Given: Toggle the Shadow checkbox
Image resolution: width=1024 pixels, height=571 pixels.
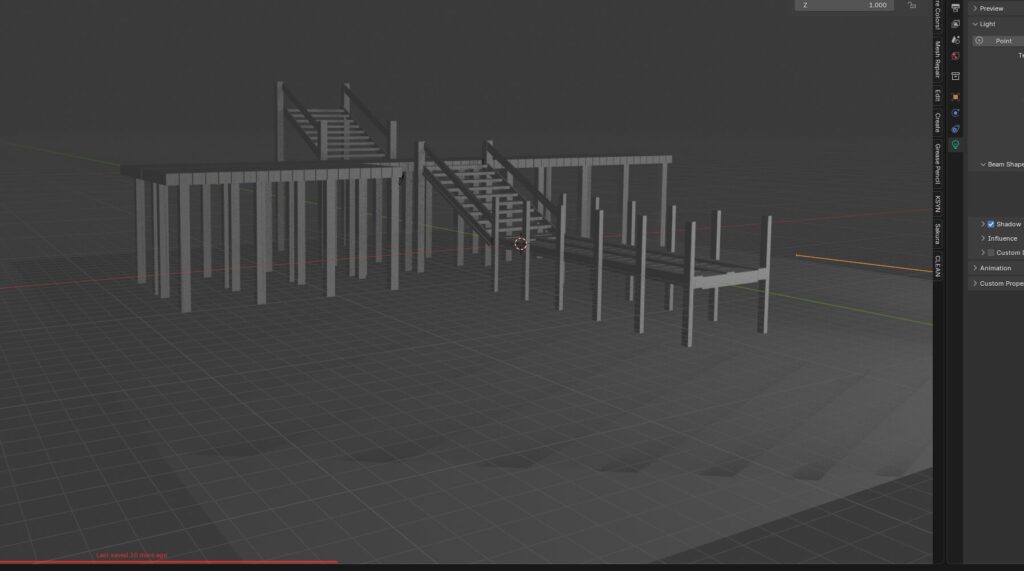Looking at the screenshot, I should pyautogui.click(x=991, y=224).
